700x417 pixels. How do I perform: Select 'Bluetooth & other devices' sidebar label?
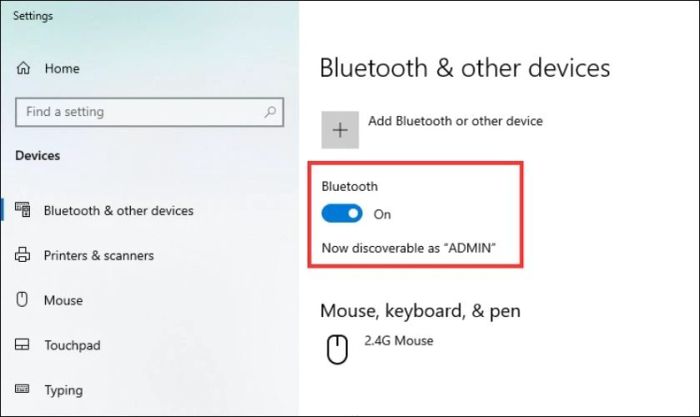click(x=118, y=211)
